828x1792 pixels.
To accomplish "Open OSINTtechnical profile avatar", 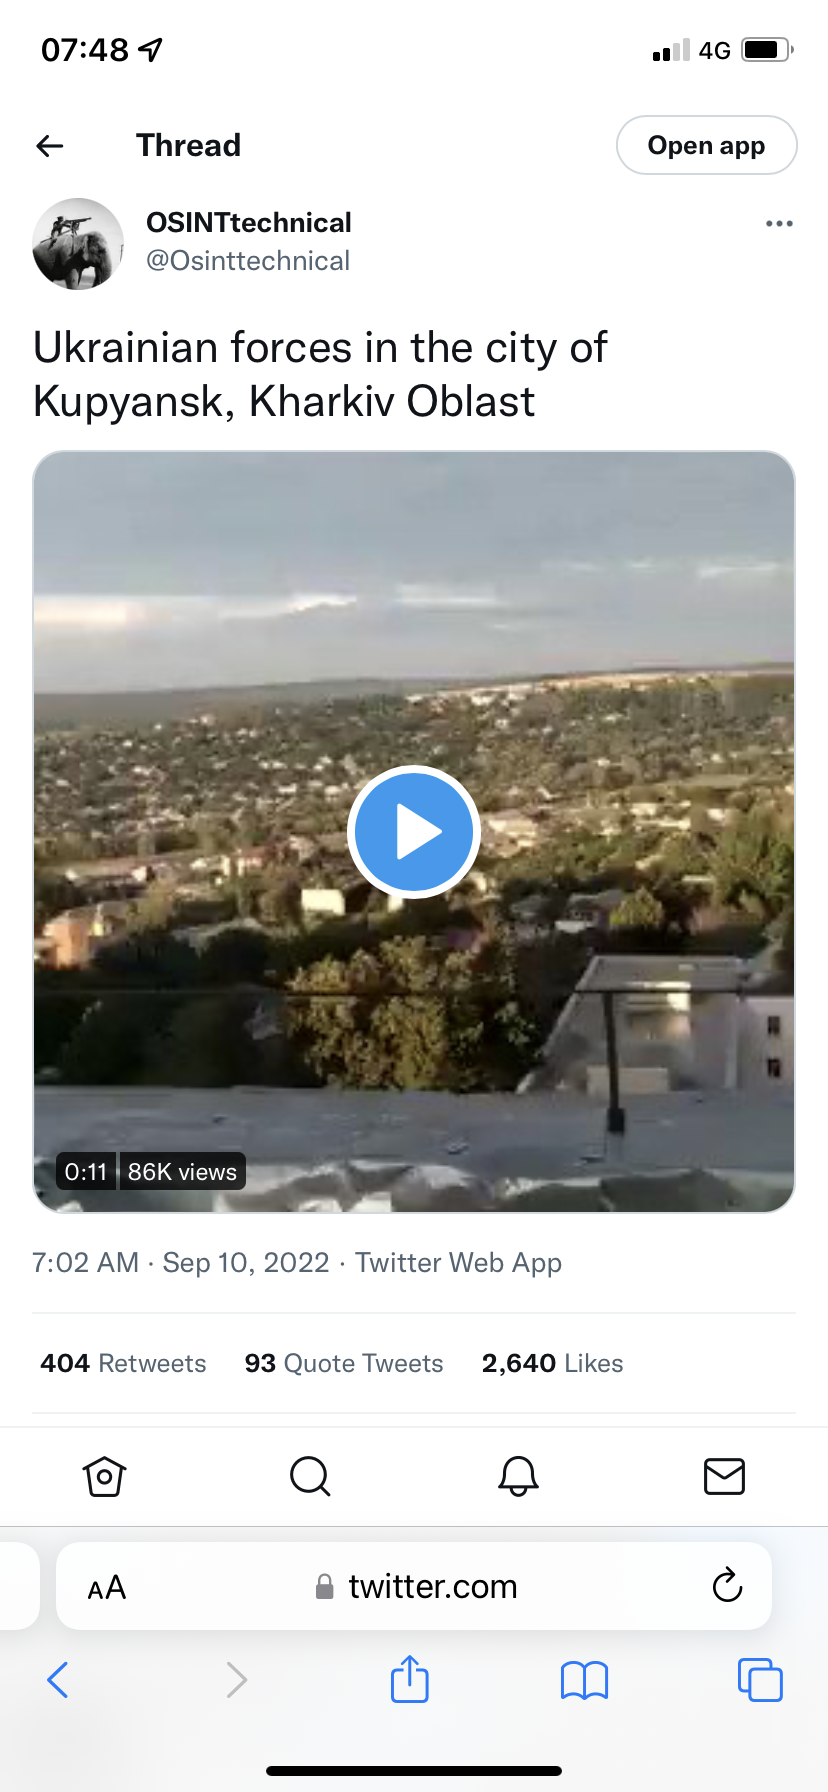I will coord(78,244).
